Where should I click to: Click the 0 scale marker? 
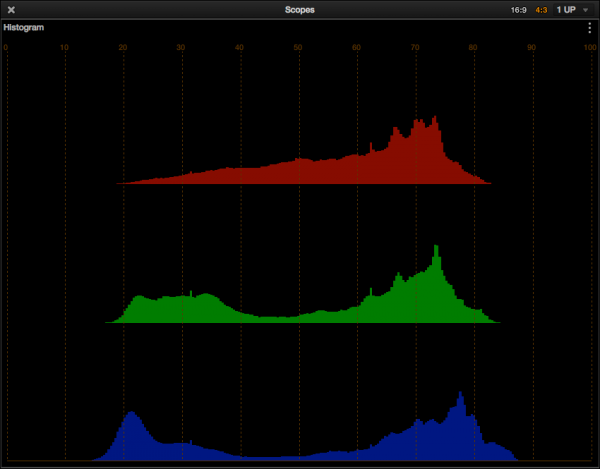coord(6,47)
